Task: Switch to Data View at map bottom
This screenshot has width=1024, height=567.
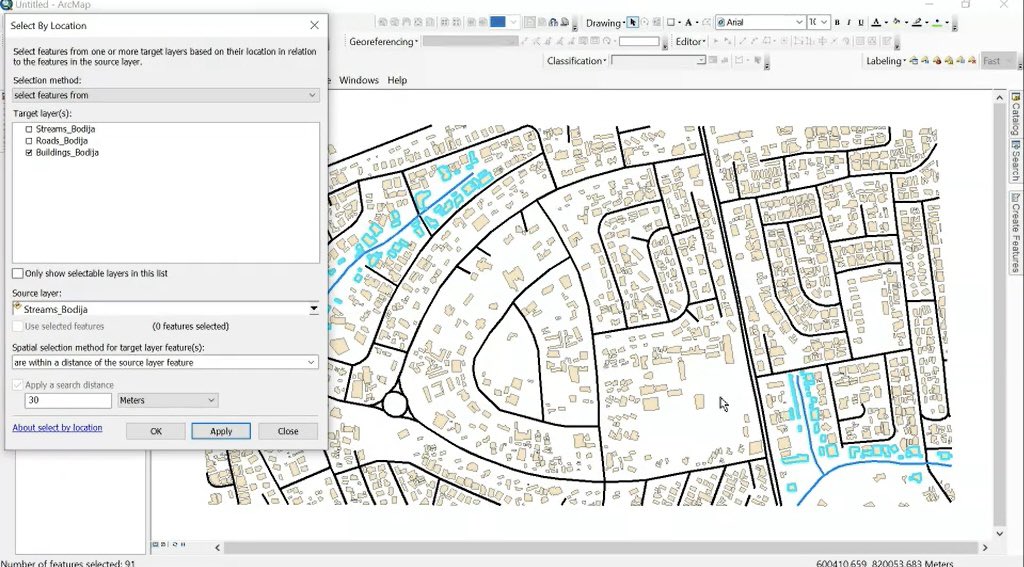Action: [155, 544]
